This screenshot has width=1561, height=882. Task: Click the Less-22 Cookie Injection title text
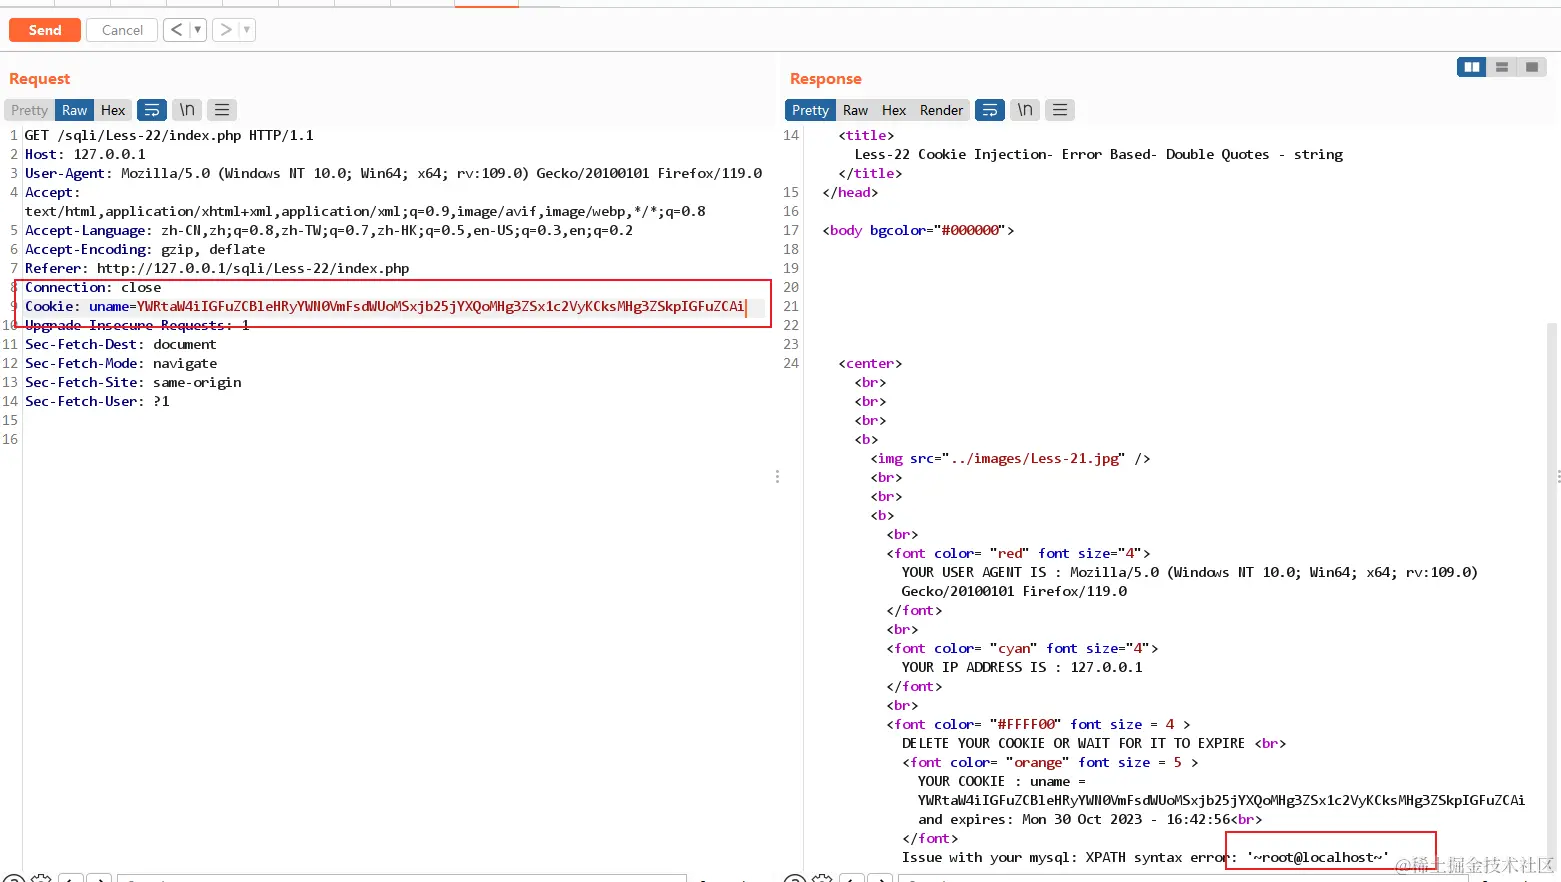[x=1099, y=154]
